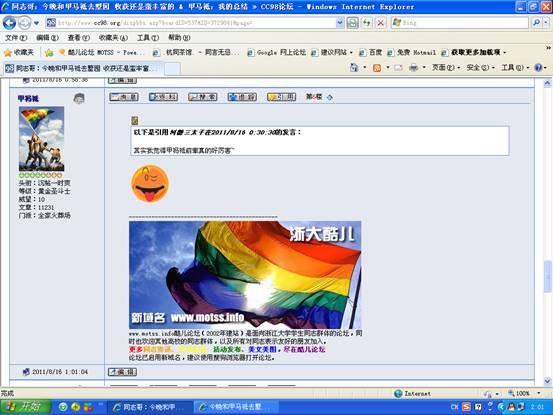Screen dimensions: 553x415
Task: Open the 安全(S) command bar dropdown
Action: pyautogui.click(x=480, y=67)
